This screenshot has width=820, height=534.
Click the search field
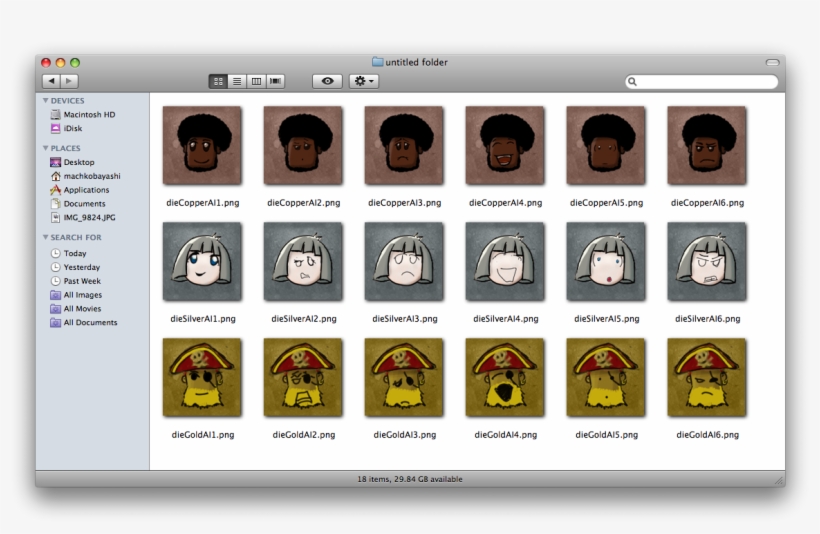701,82
